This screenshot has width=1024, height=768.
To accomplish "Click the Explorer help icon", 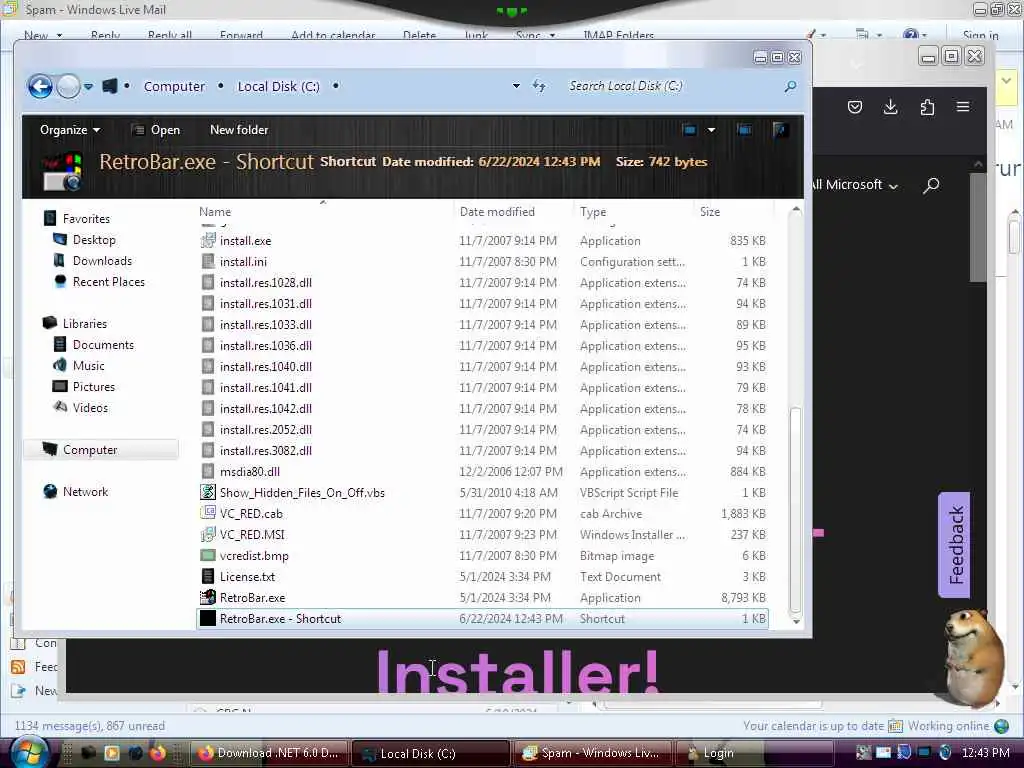I will [780, 130].
